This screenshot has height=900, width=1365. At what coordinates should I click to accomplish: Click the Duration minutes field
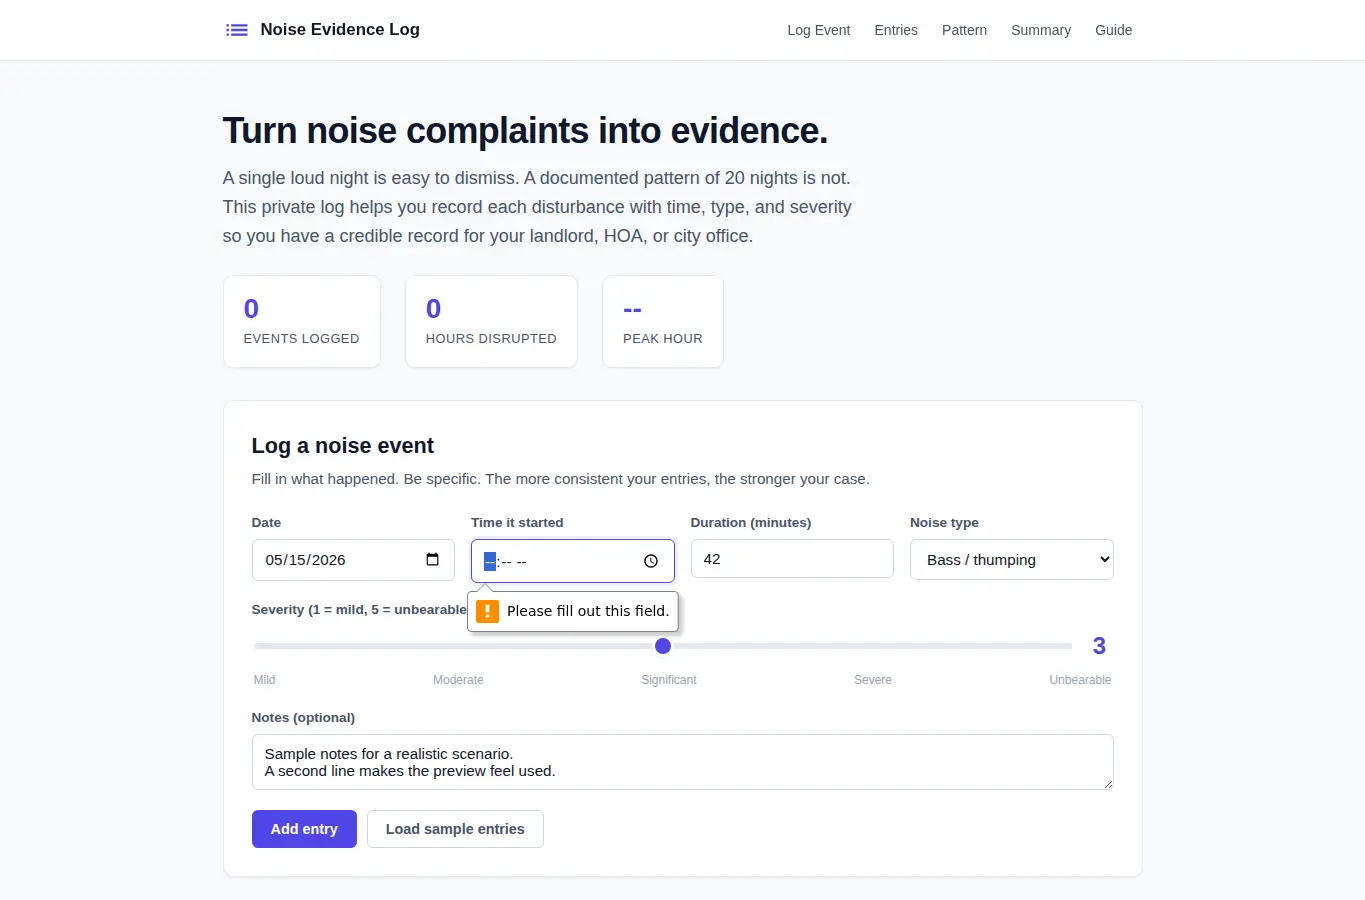[x=792, y=559]
